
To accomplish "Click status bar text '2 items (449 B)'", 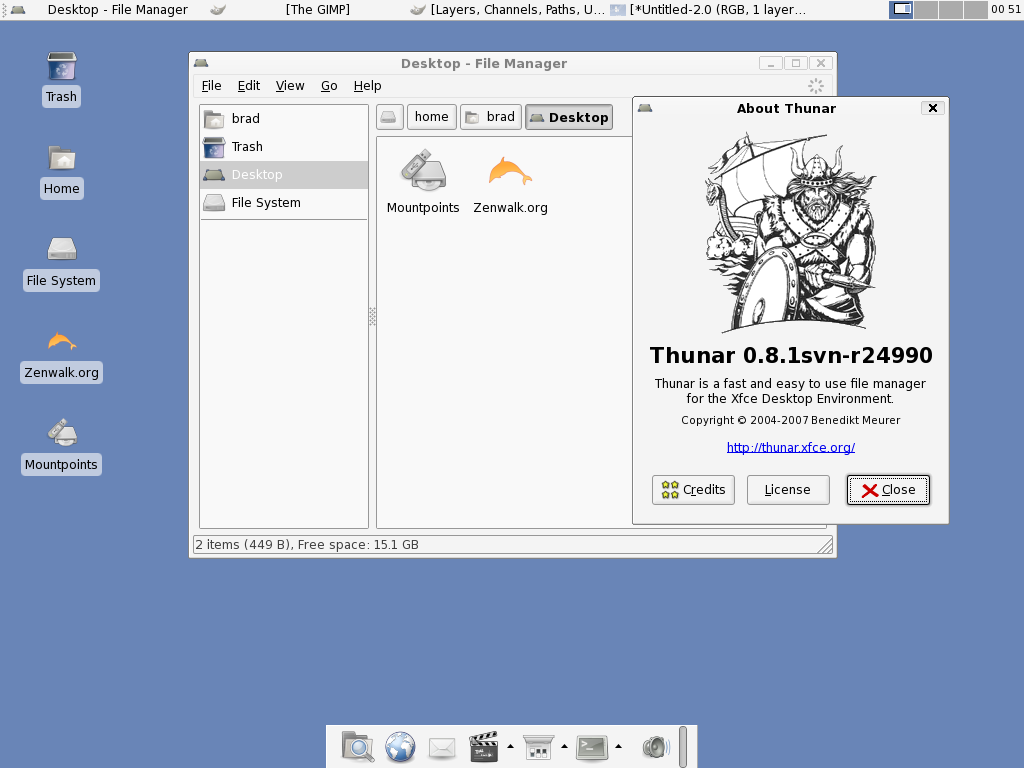I will 244,545.
